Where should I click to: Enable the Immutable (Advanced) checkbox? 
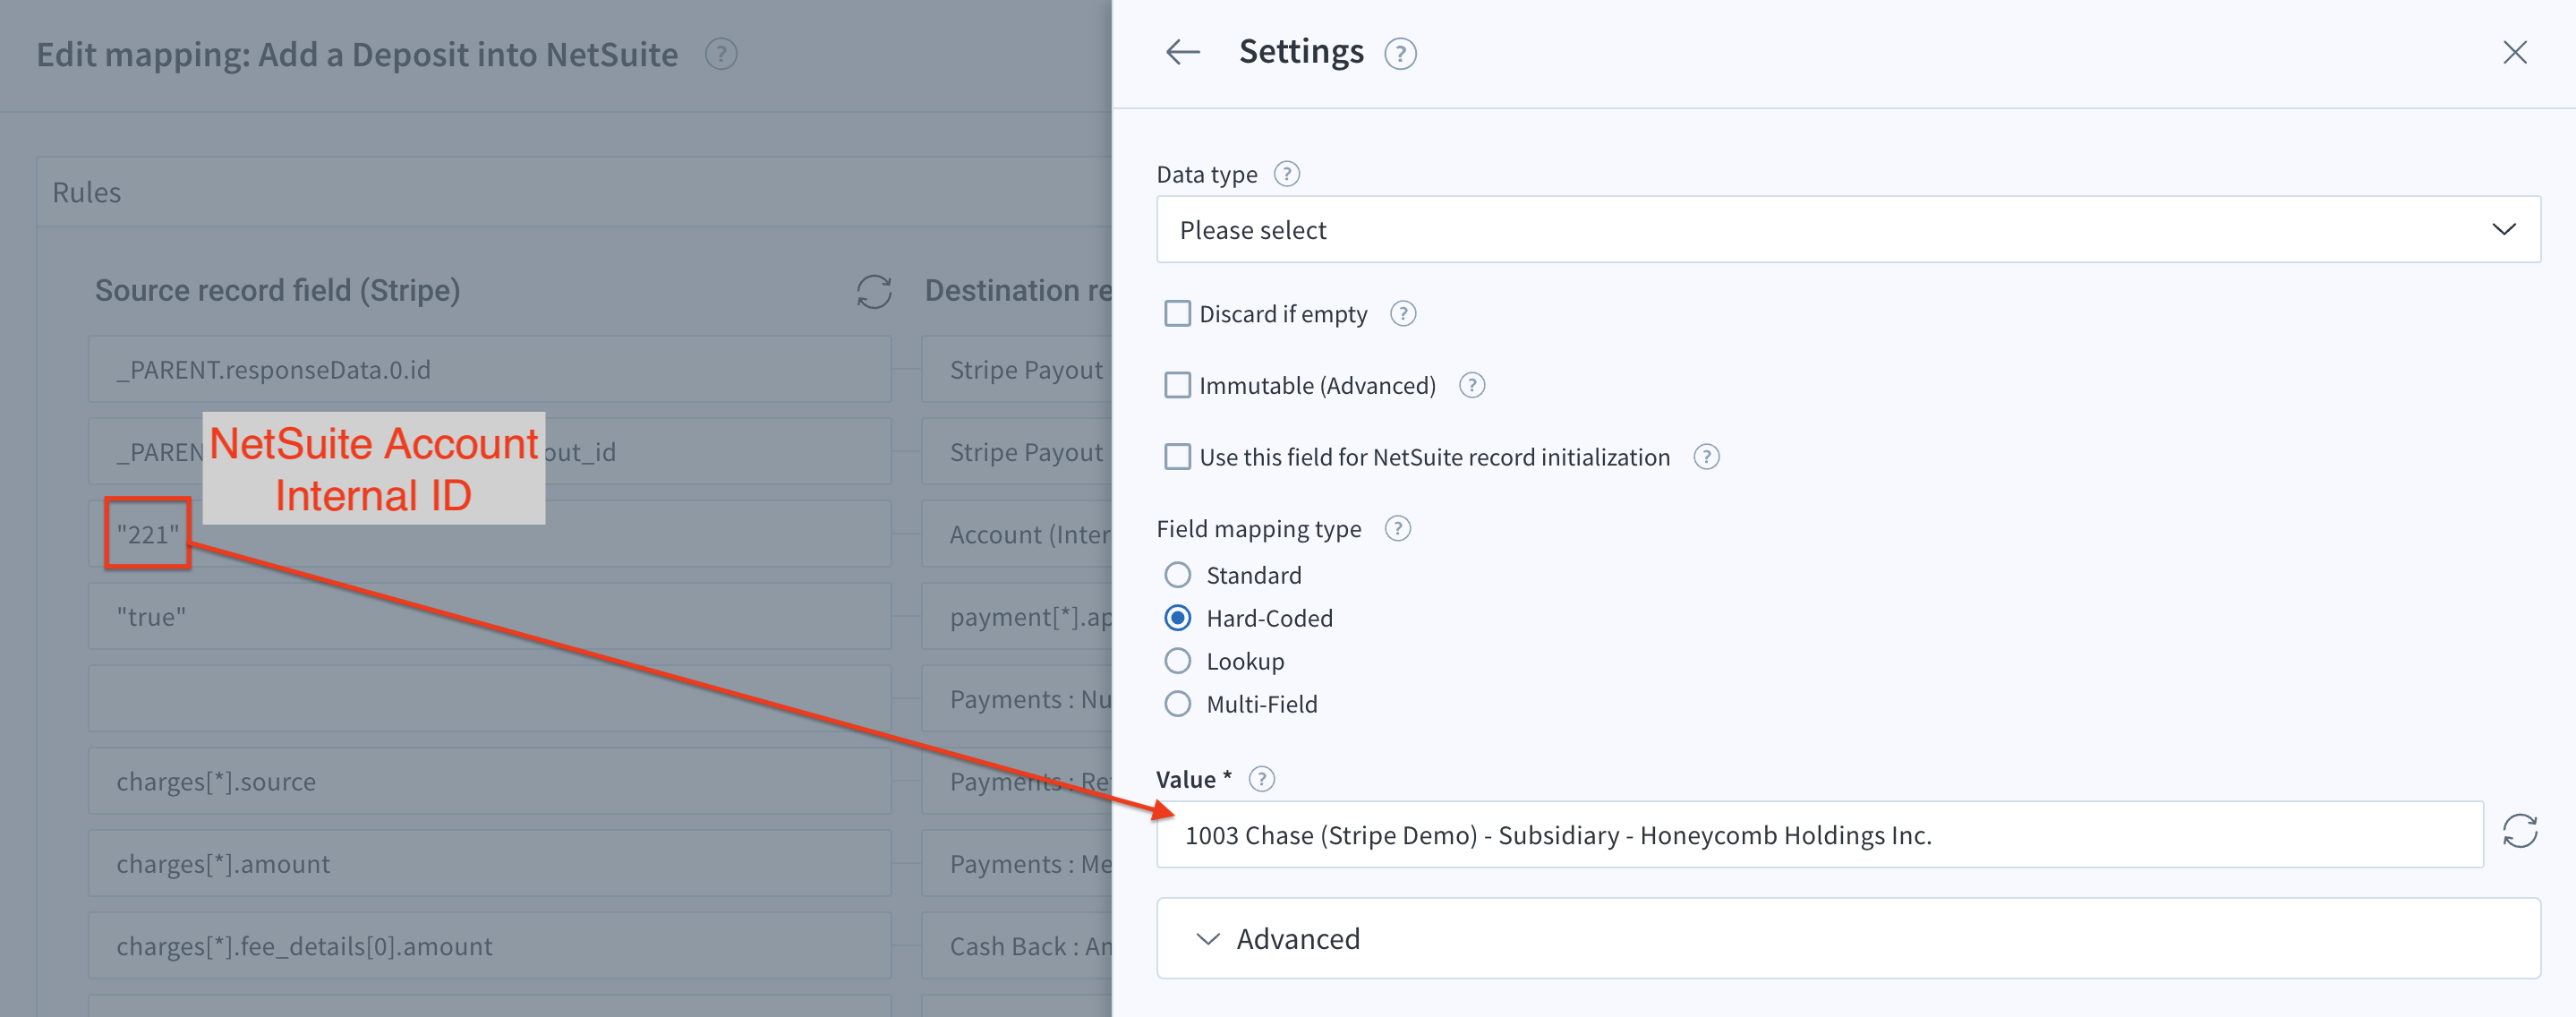(x=1178, y=385)
